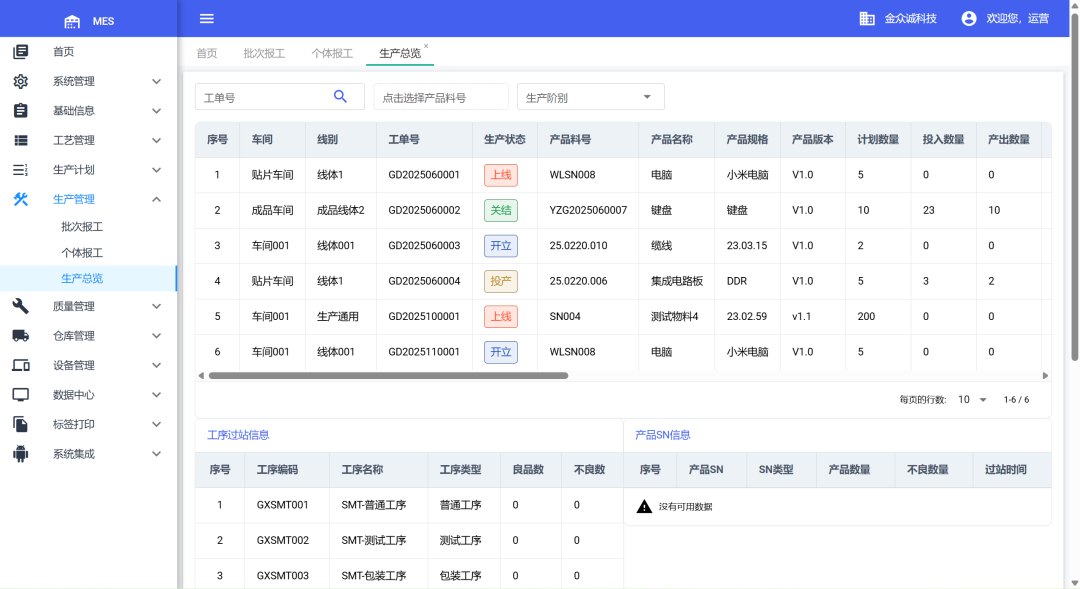Click the 数据中心 monitor icon
The width and height of the screenshot is (1080, 589).
21,395
